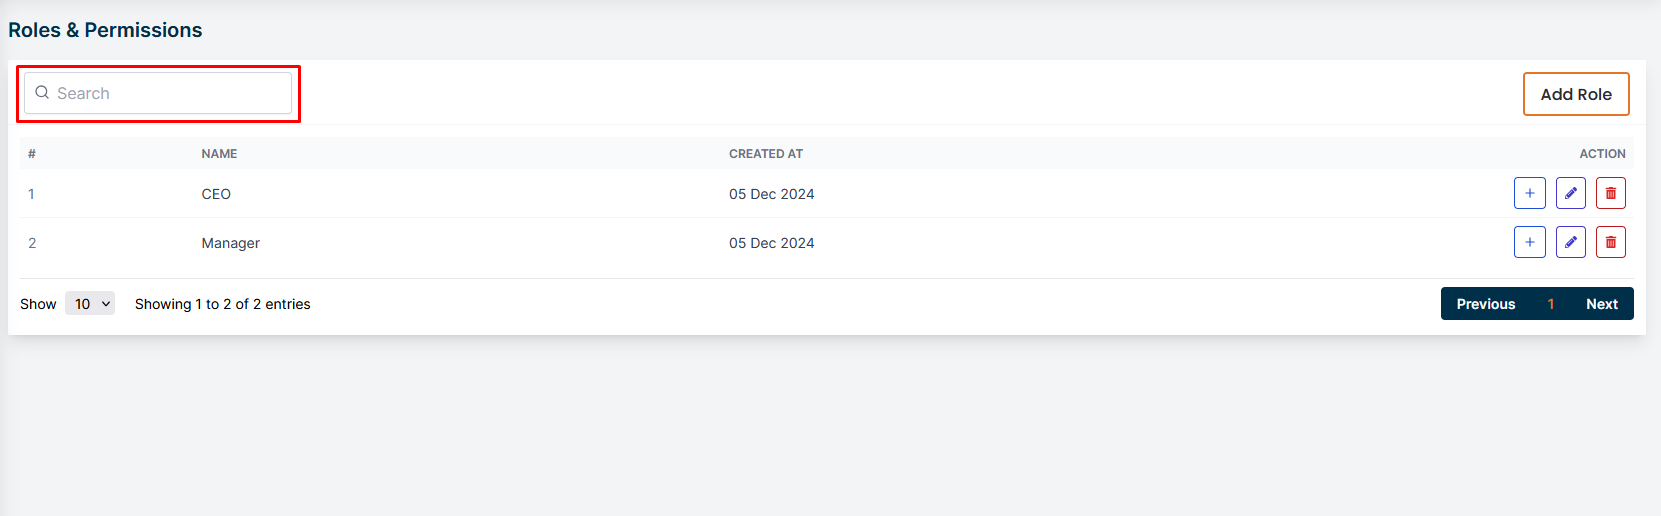The height and width of the screenshot is (516, 1661).
Task: Open the Show entries count dropdown
Action: [x=90, y=304]
